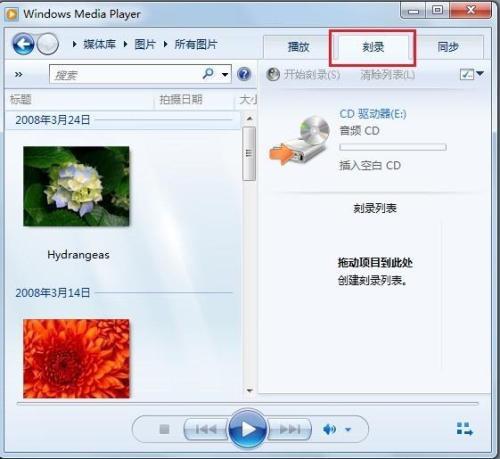Click the previous track button

tap(206, 429)
